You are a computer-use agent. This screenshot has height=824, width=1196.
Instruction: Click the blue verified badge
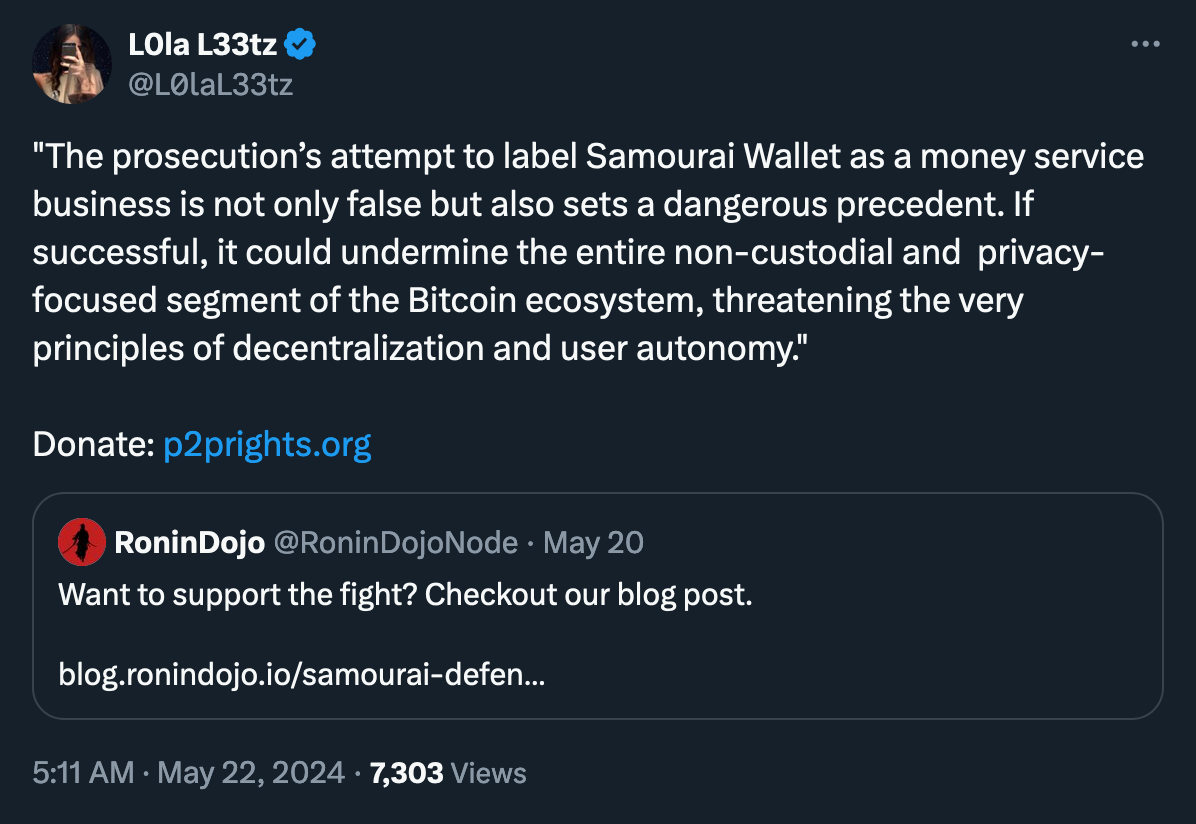301,44
